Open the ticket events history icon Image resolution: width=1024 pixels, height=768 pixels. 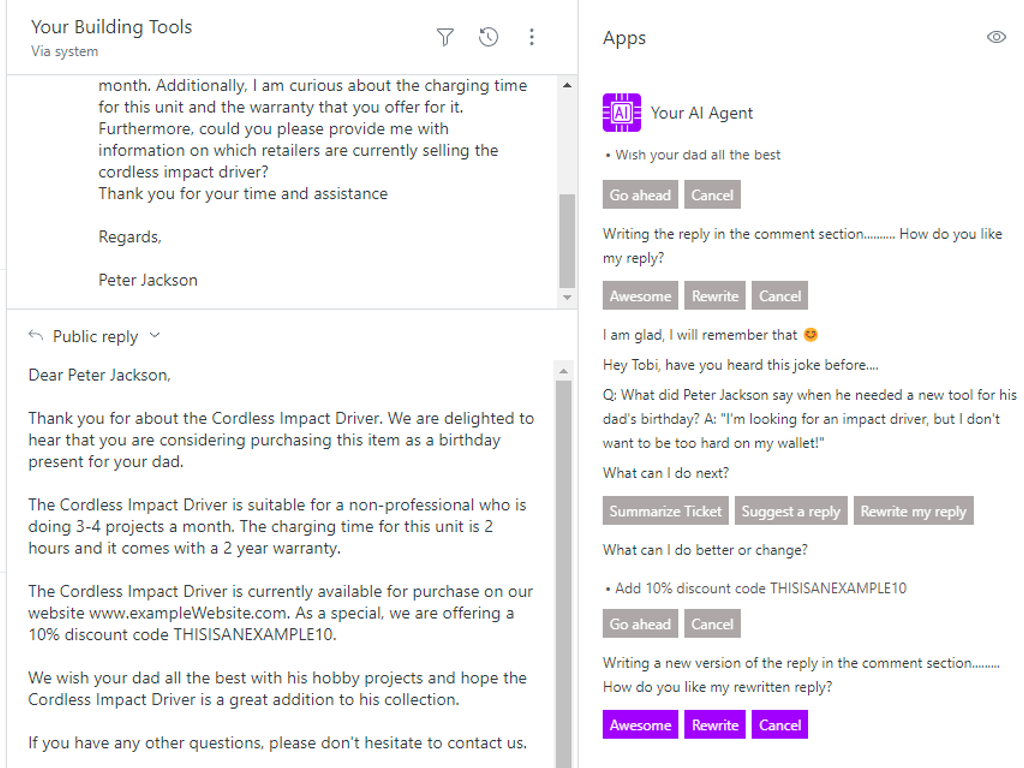488,37
